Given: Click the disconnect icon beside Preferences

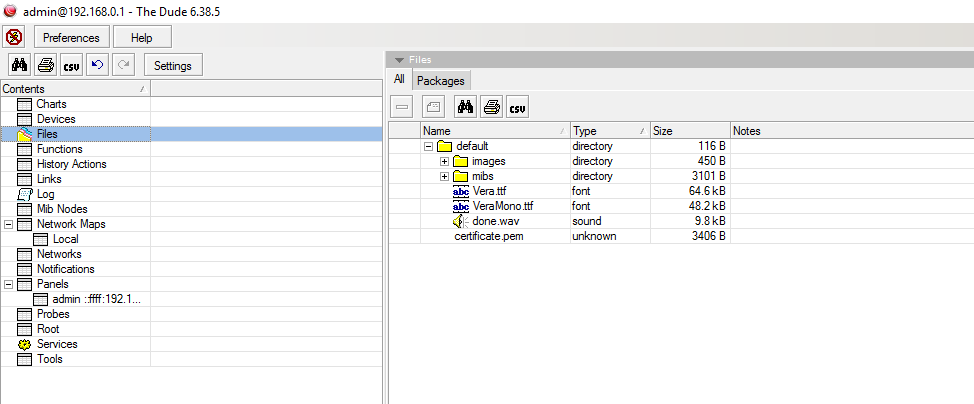Looking at the screenshot, I should tap(14, 37).
